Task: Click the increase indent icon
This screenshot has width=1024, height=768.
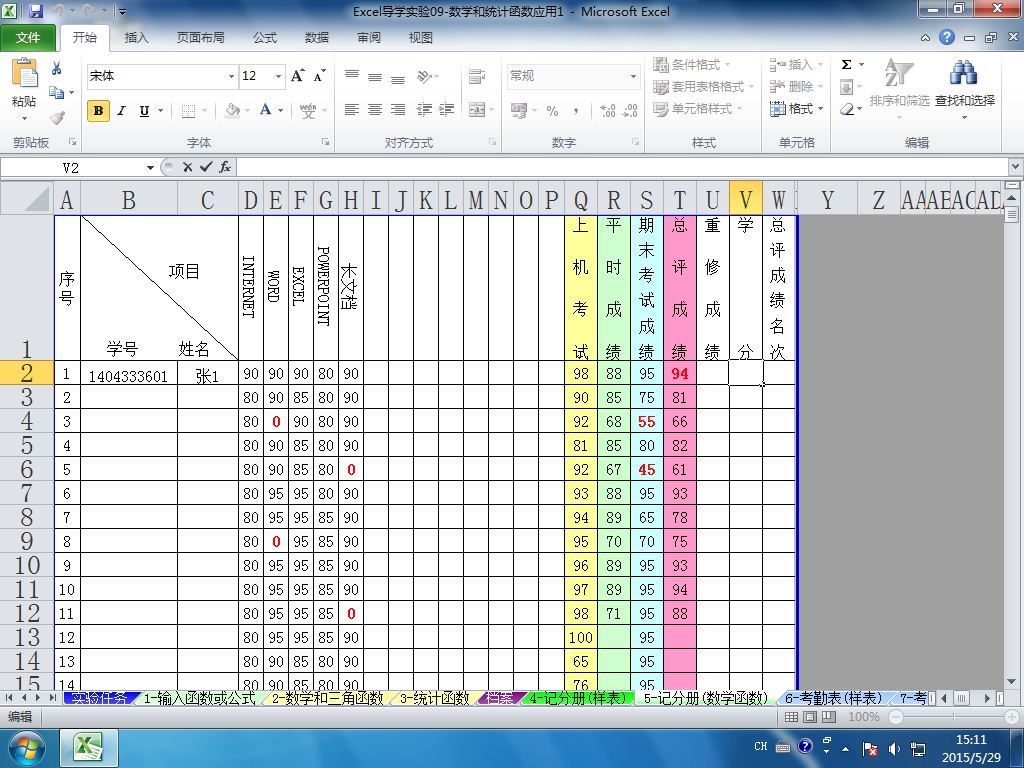Action: (447, 110)
